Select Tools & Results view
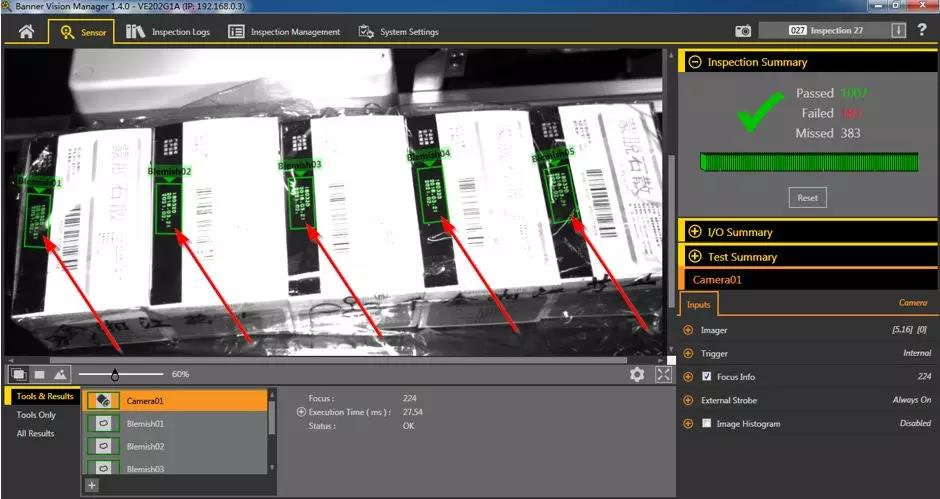Viewport: 940px width, 499px height. pyautogui.click(x=43, y=396)
